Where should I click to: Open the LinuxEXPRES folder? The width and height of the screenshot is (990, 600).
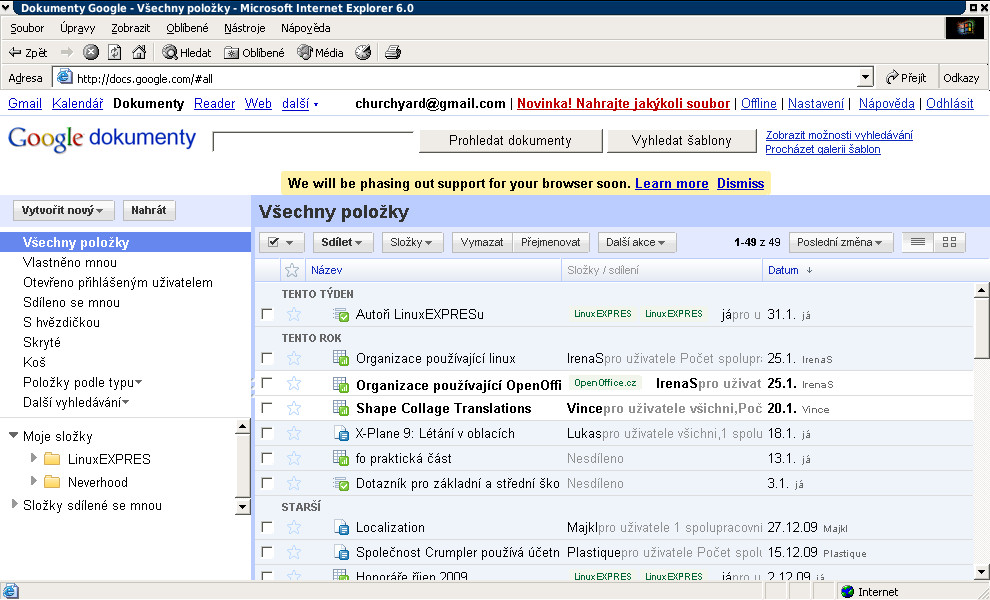[x=109, y=459]
